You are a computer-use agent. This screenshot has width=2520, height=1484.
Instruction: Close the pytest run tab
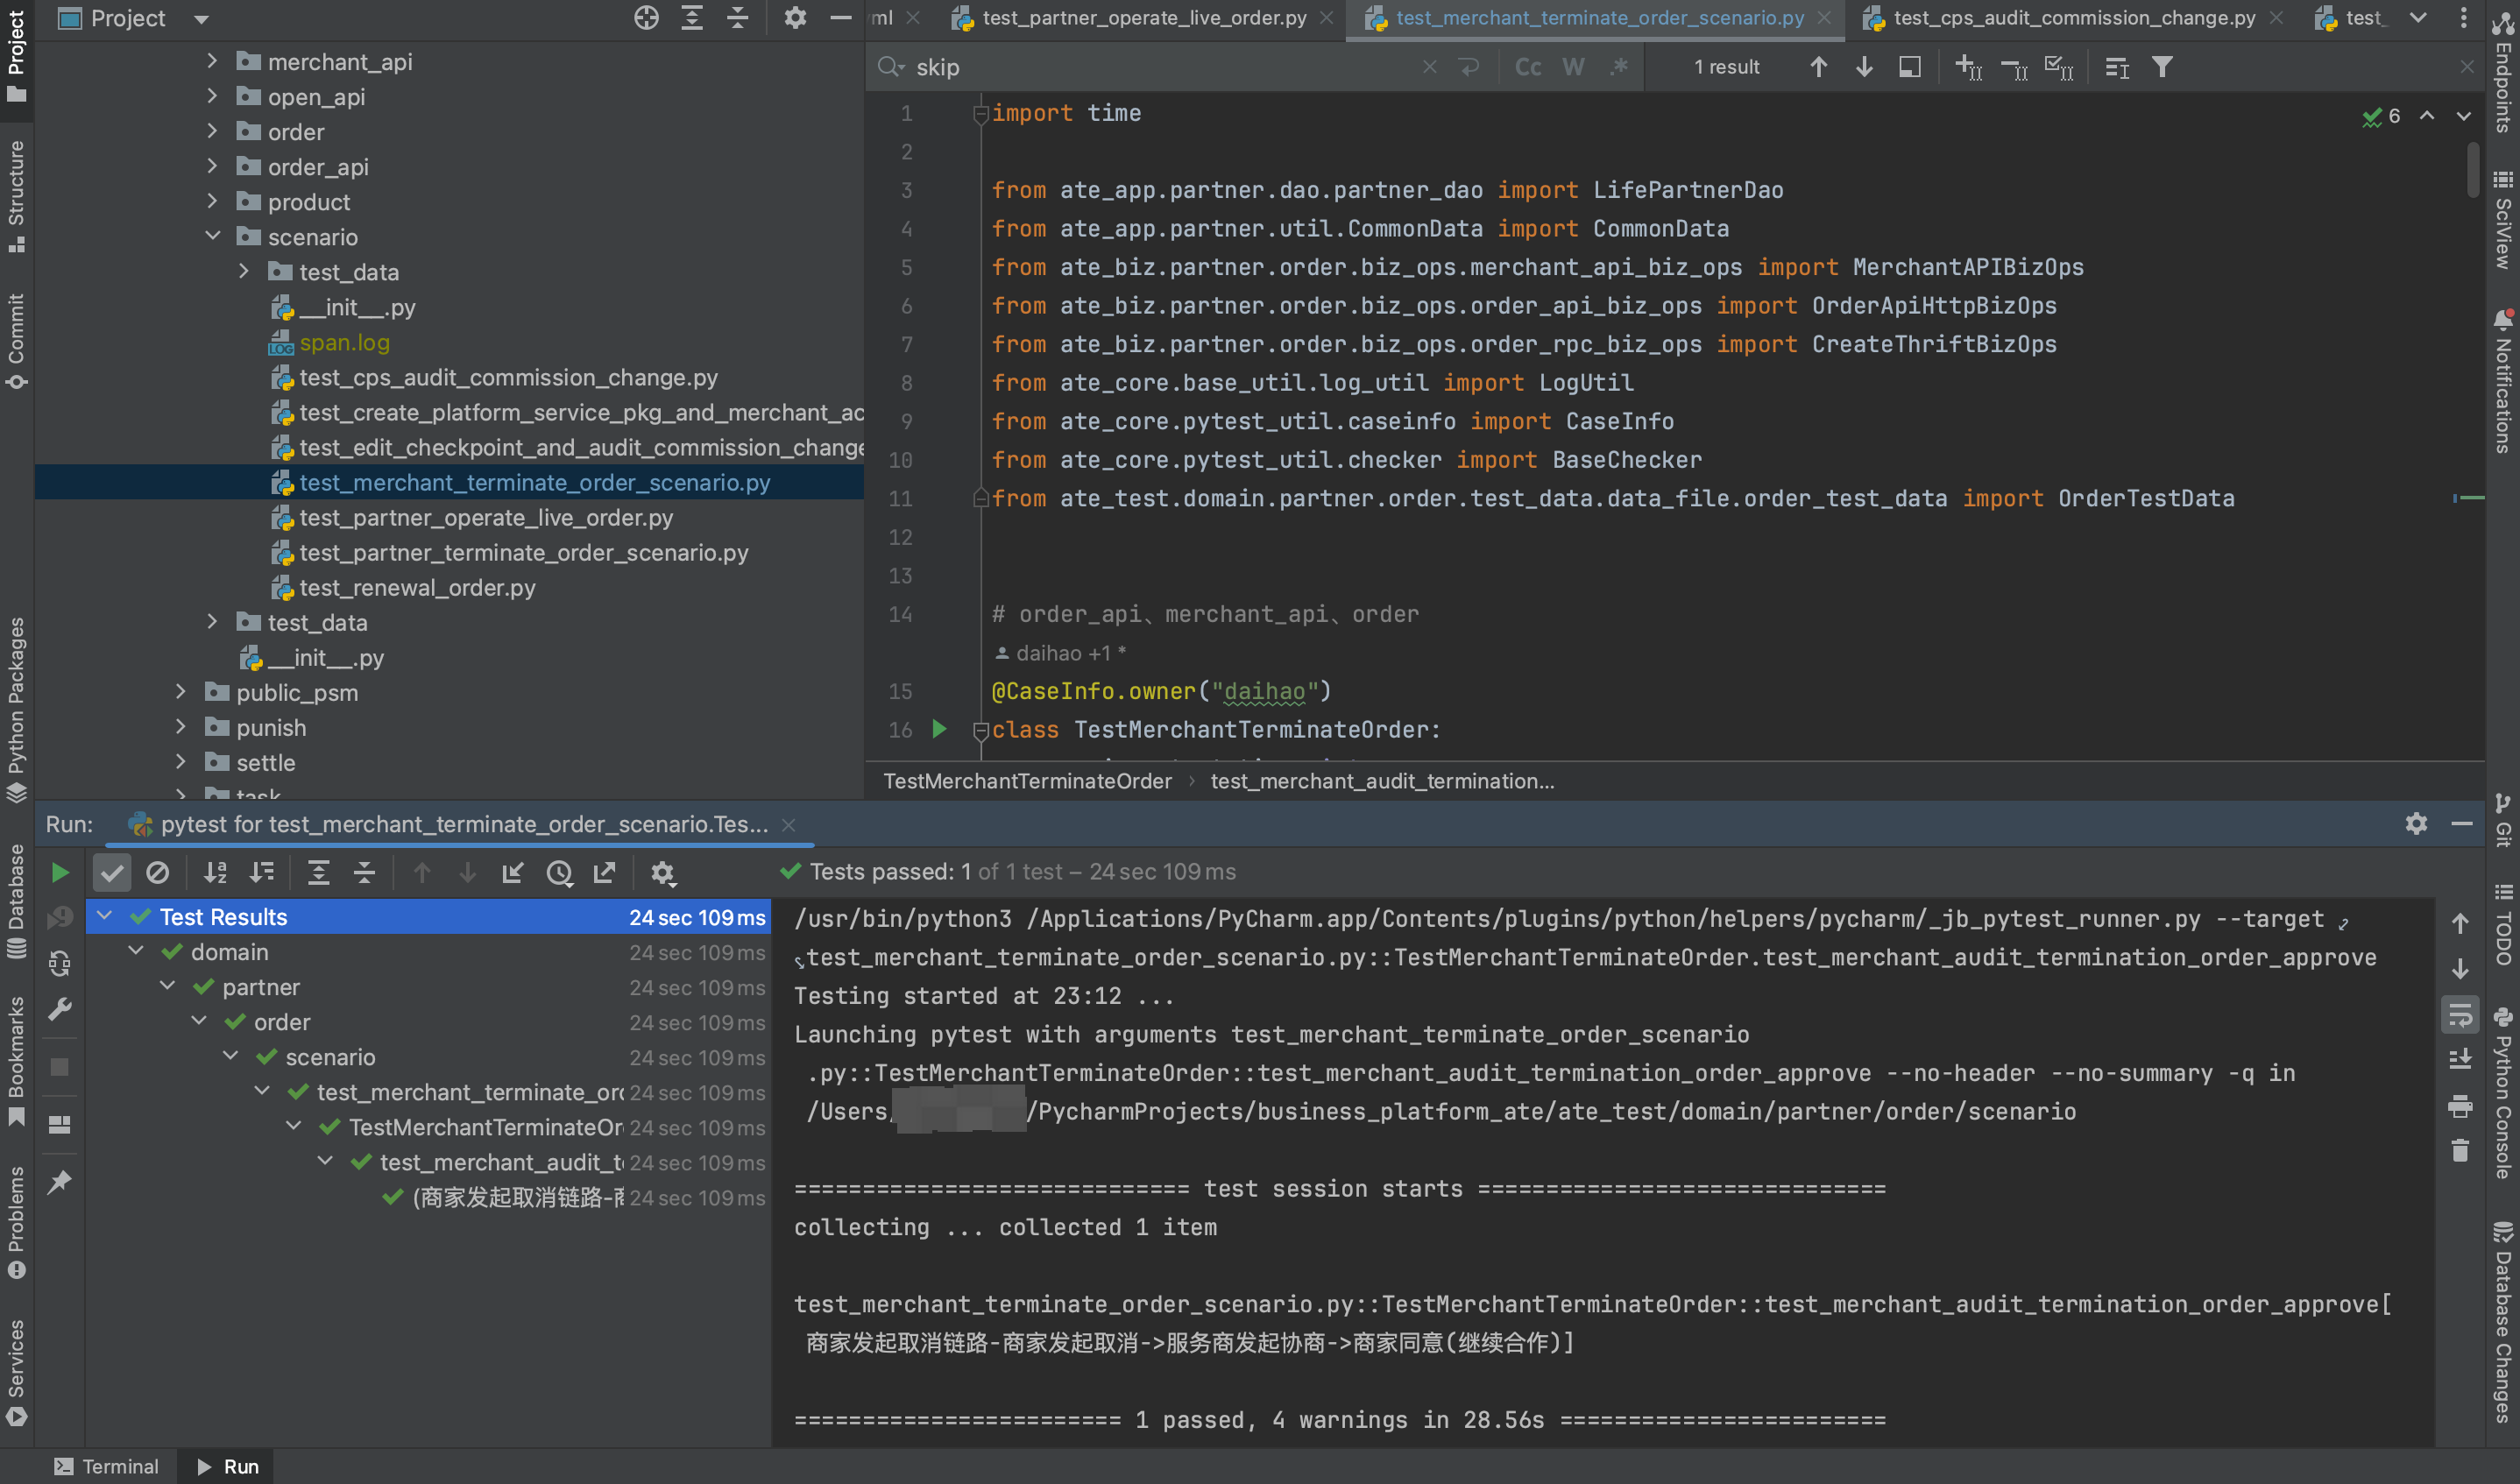coord(789,825)
